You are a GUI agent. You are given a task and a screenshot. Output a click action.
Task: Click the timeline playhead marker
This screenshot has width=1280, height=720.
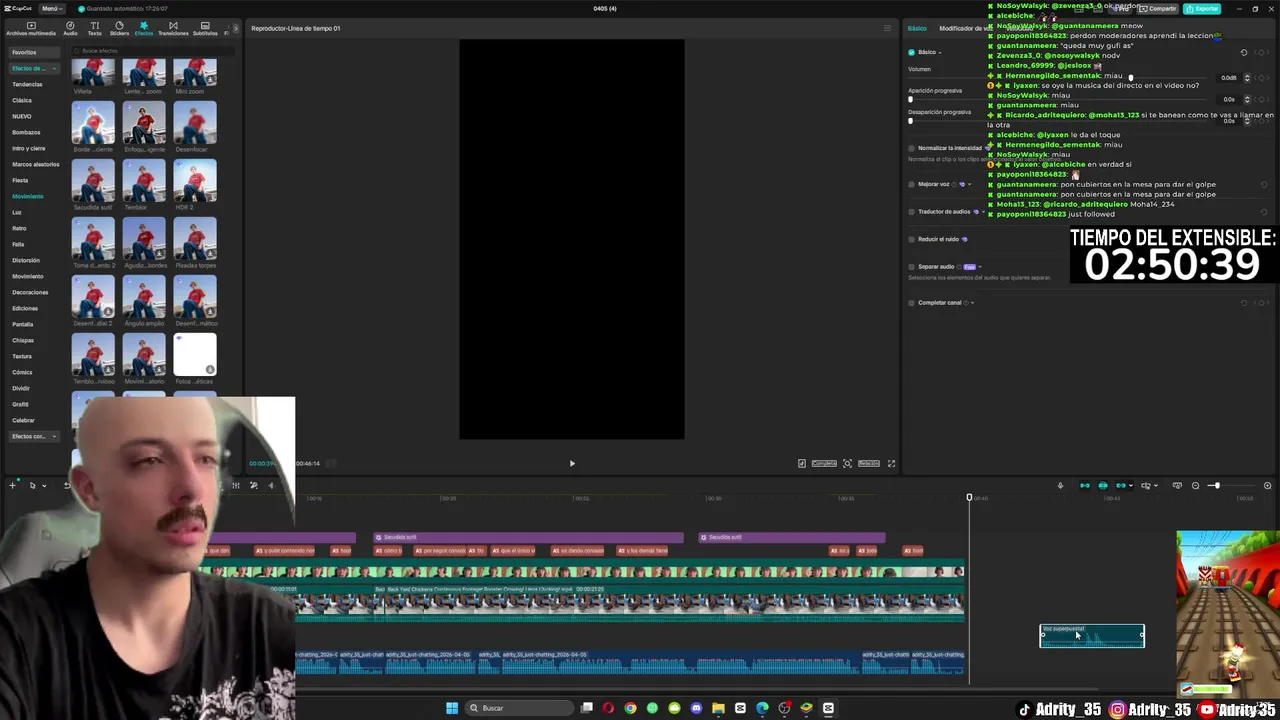[969, 497]
